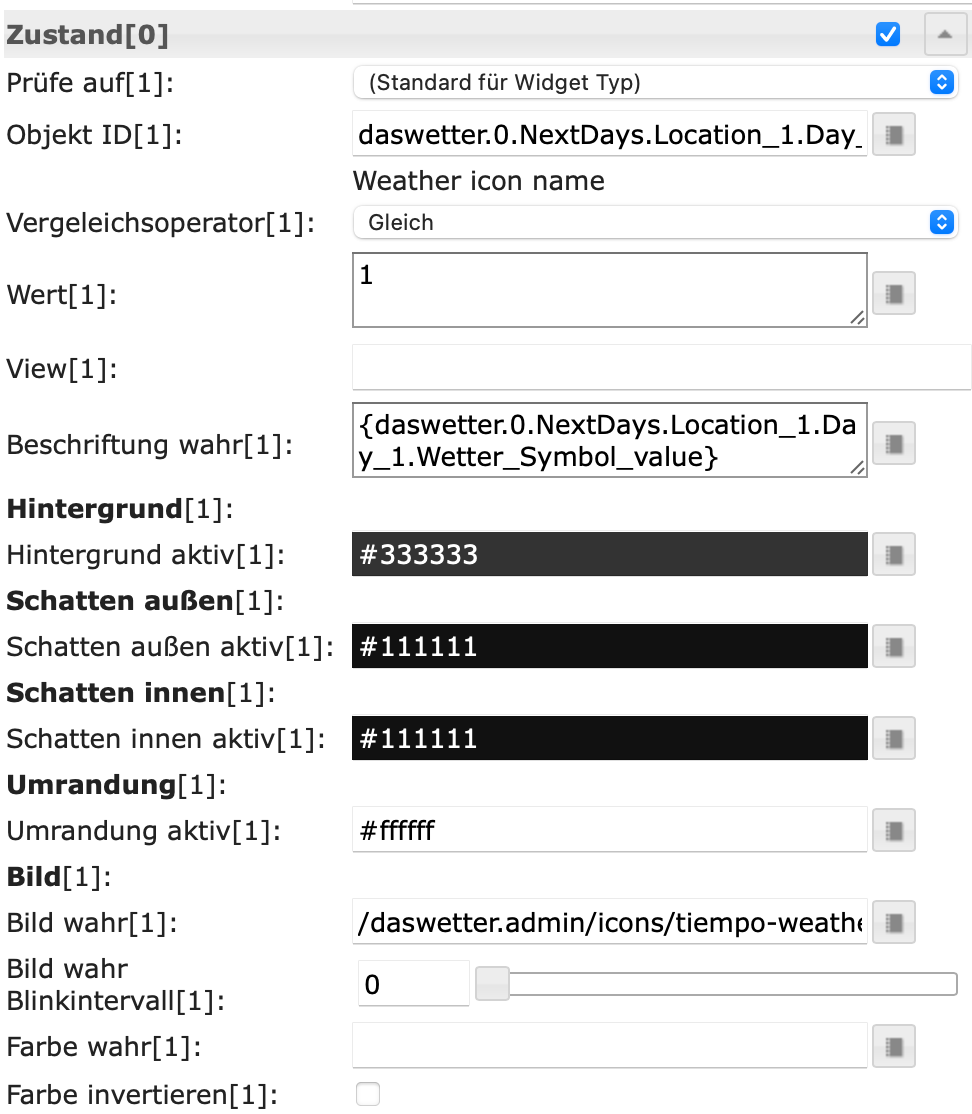
Task: Open the Vergleichsoperator dropdown
Action: (655, 222)
